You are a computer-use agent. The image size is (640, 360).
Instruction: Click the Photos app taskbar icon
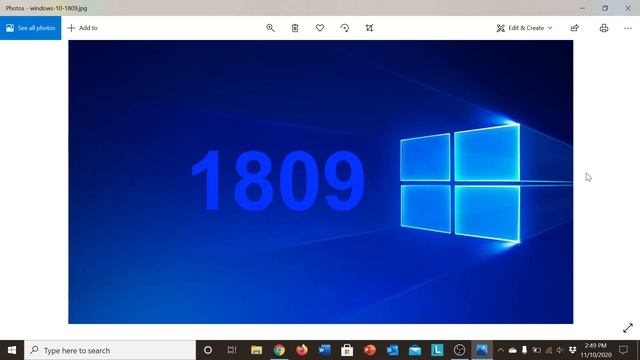click(482, 350)
